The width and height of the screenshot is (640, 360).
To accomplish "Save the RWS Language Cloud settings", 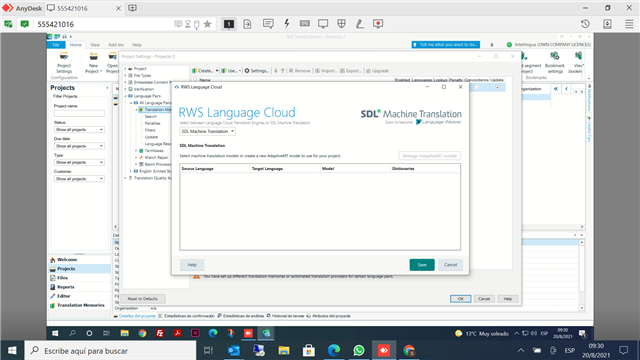I will coord(422,265).
